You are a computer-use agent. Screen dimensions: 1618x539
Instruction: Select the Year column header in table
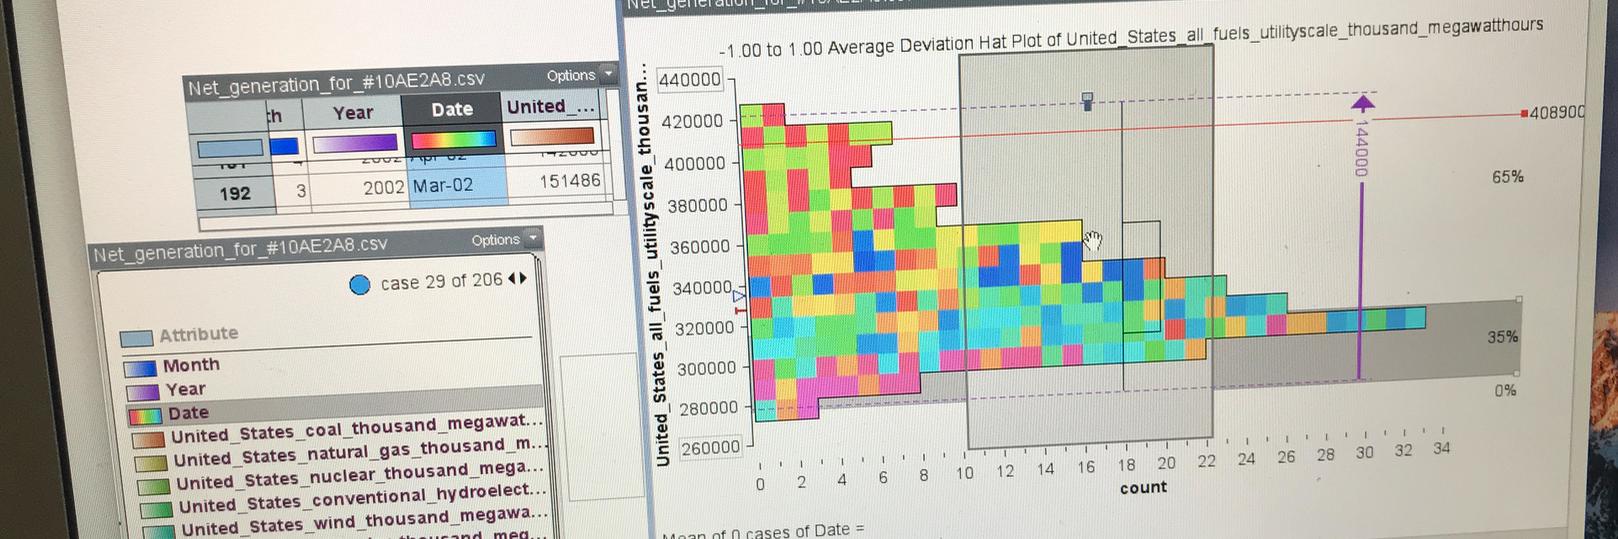coord(352,113)
